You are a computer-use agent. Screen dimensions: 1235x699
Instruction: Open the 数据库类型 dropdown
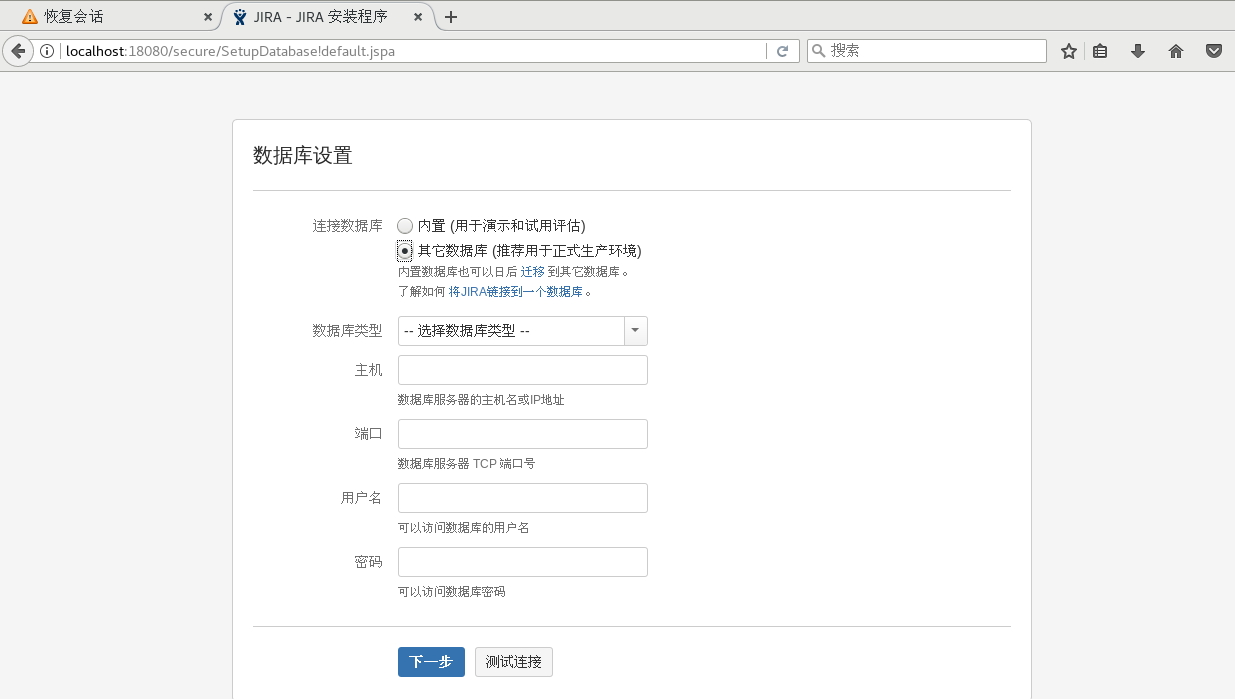pyautogui.click(x=522, y=331)
